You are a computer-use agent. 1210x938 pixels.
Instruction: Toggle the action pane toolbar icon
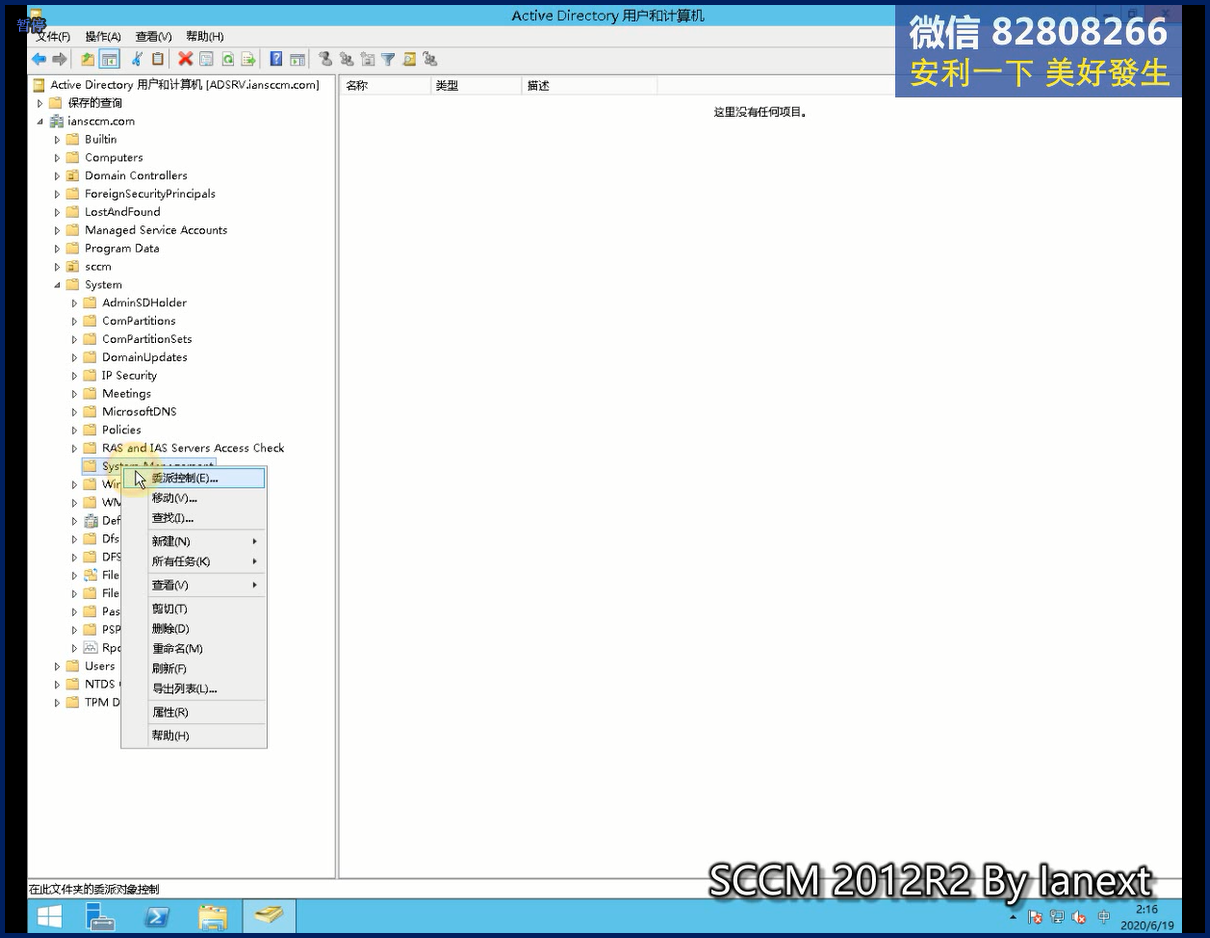click(297, 60)
